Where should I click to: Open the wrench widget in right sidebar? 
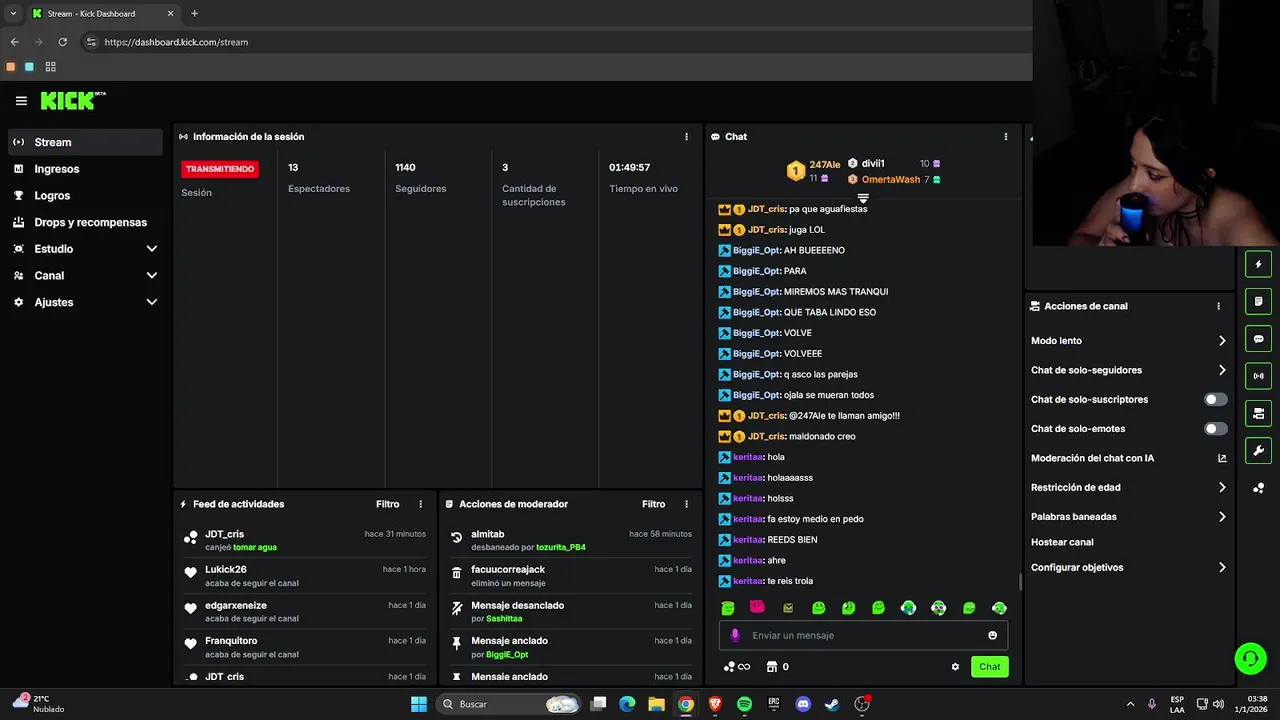(1258, 450)
